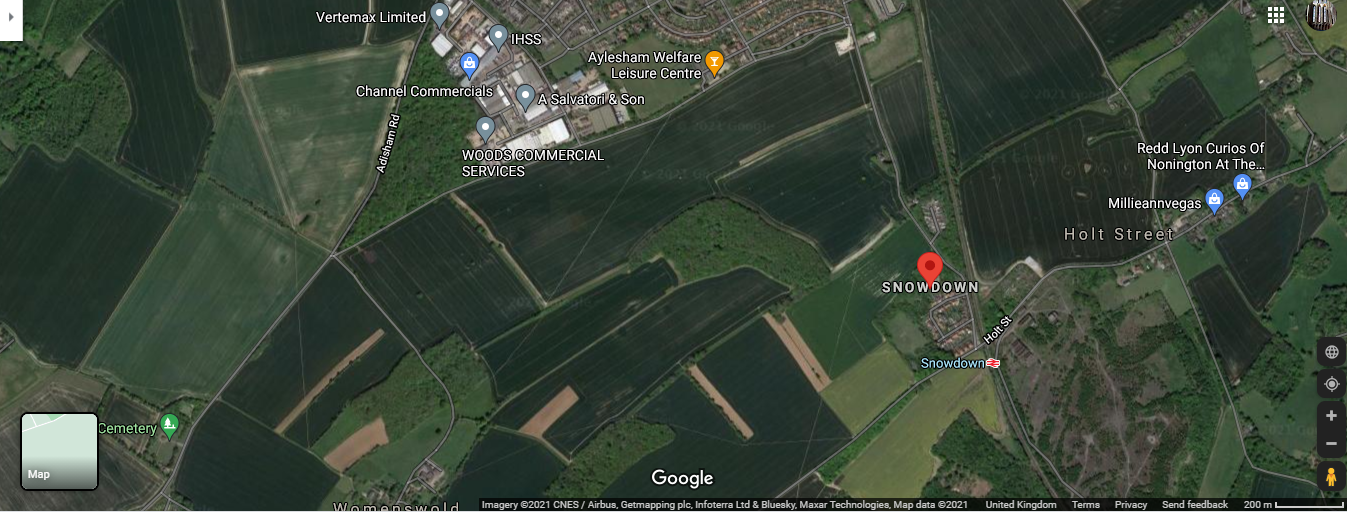Select Woods Commercial Services marker
1347x513 pixels.
pos(485,128)
